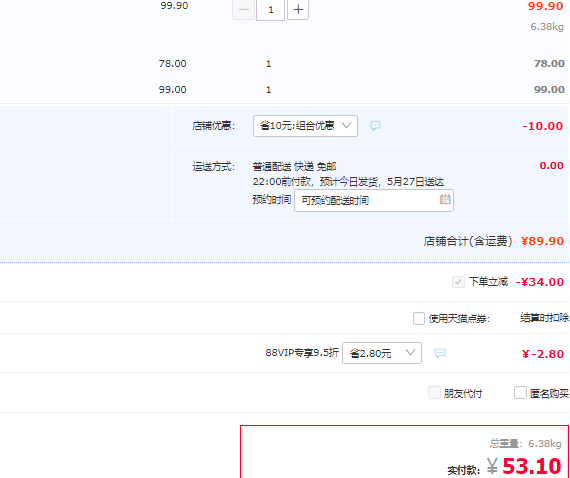
Task: Open the calendar icon in 预约时间 field
Action: coord(445,199)
